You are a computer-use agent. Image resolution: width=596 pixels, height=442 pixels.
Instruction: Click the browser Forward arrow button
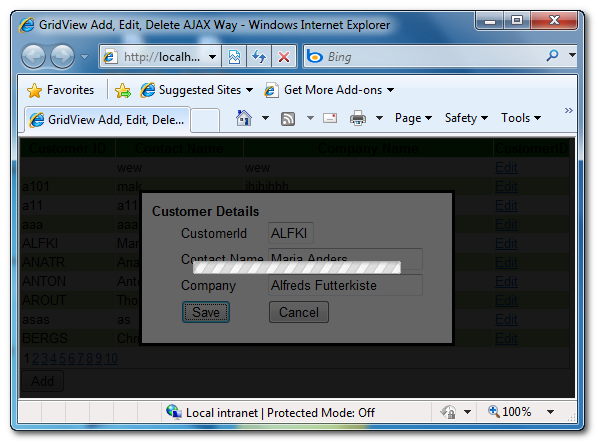pyautogui.click(x=62, y=57)
